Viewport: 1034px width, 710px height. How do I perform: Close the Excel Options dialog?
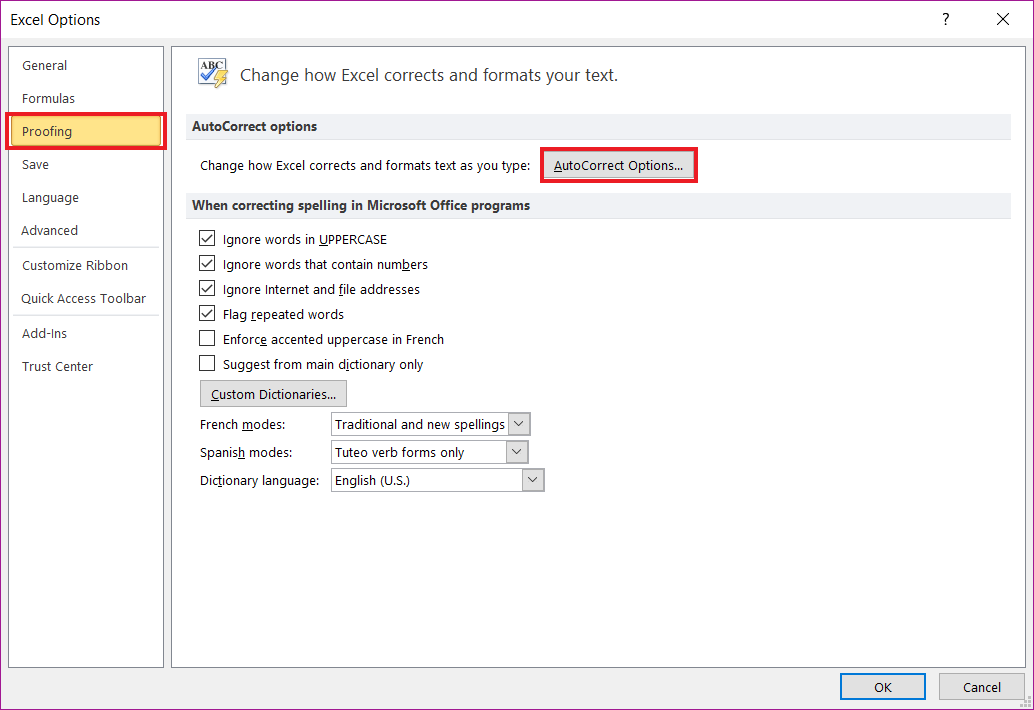1002,19
